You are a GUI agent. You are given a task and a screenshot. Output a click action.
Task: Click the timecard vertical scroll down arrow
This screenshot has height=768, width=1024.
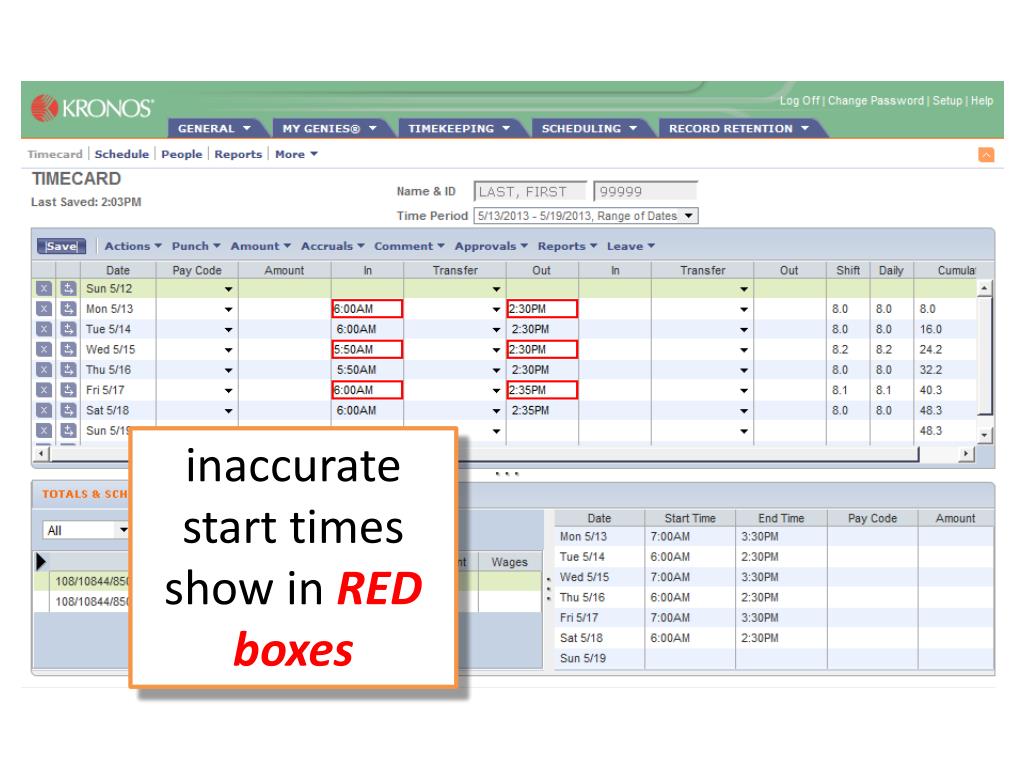click(x=985, y=434)
